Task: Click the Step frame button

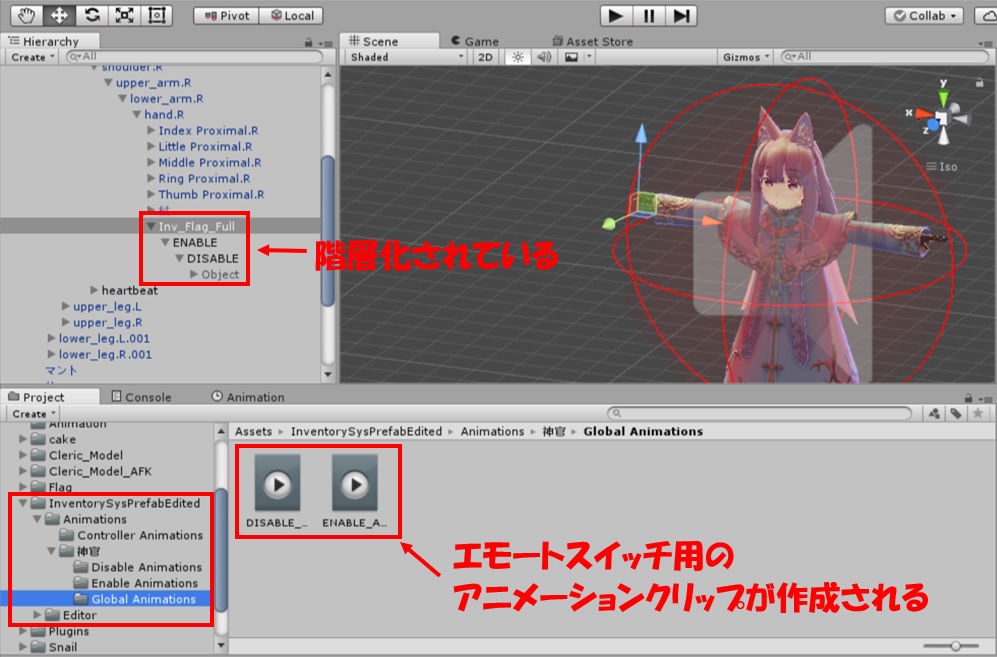Action: 682,15
